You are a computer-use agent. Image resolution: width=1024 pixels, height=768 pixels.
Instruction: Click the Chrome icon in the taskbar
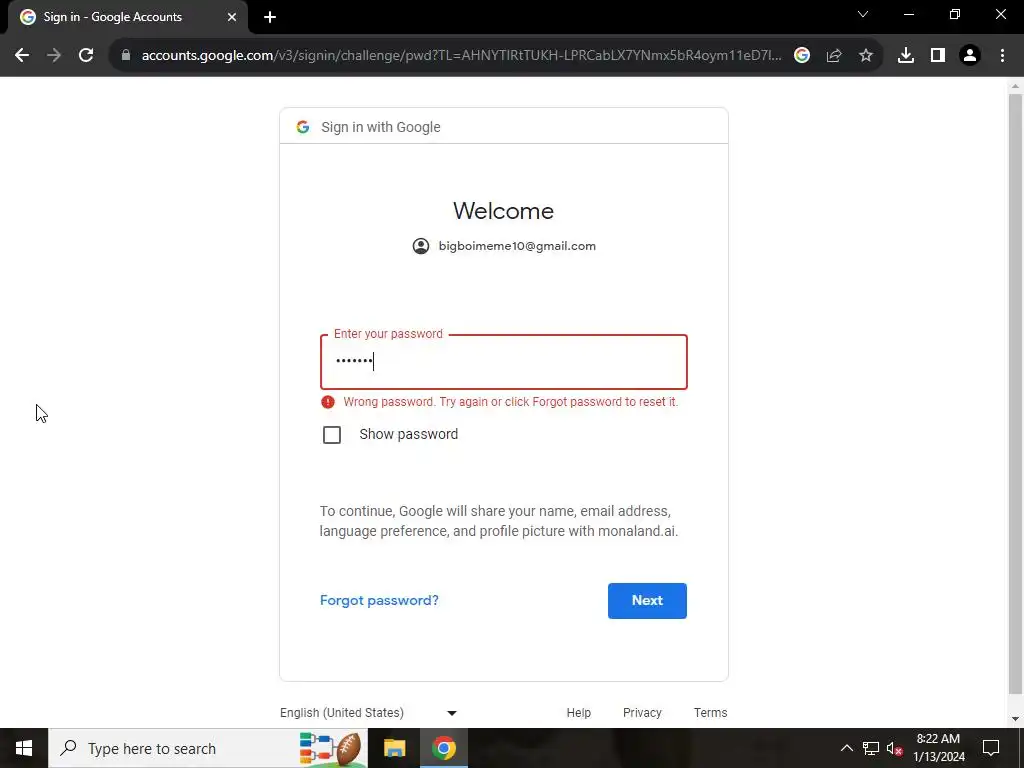point(443,748)
